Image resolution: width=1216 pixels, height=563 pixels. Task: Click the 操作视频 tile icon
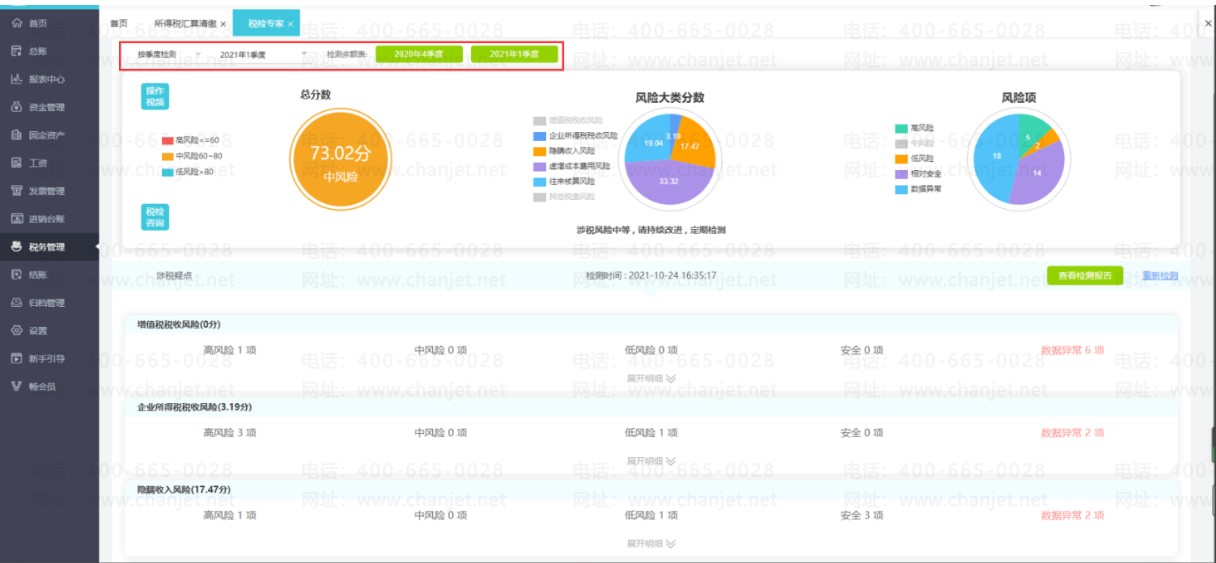(x=156, y=96)
